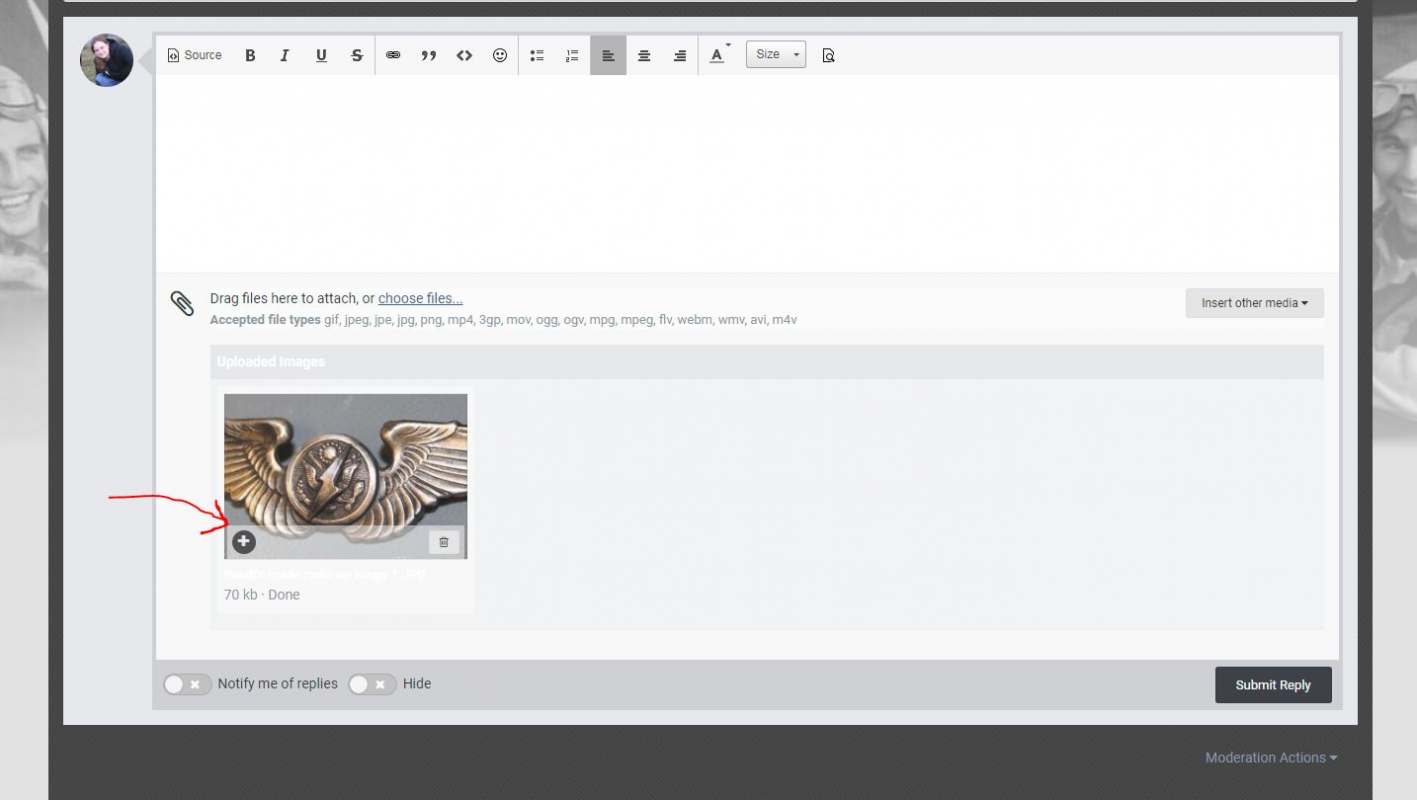Viewport: 1417px width, 800px height.
Task: Select center text alignment
Action: tap(643, 55)
